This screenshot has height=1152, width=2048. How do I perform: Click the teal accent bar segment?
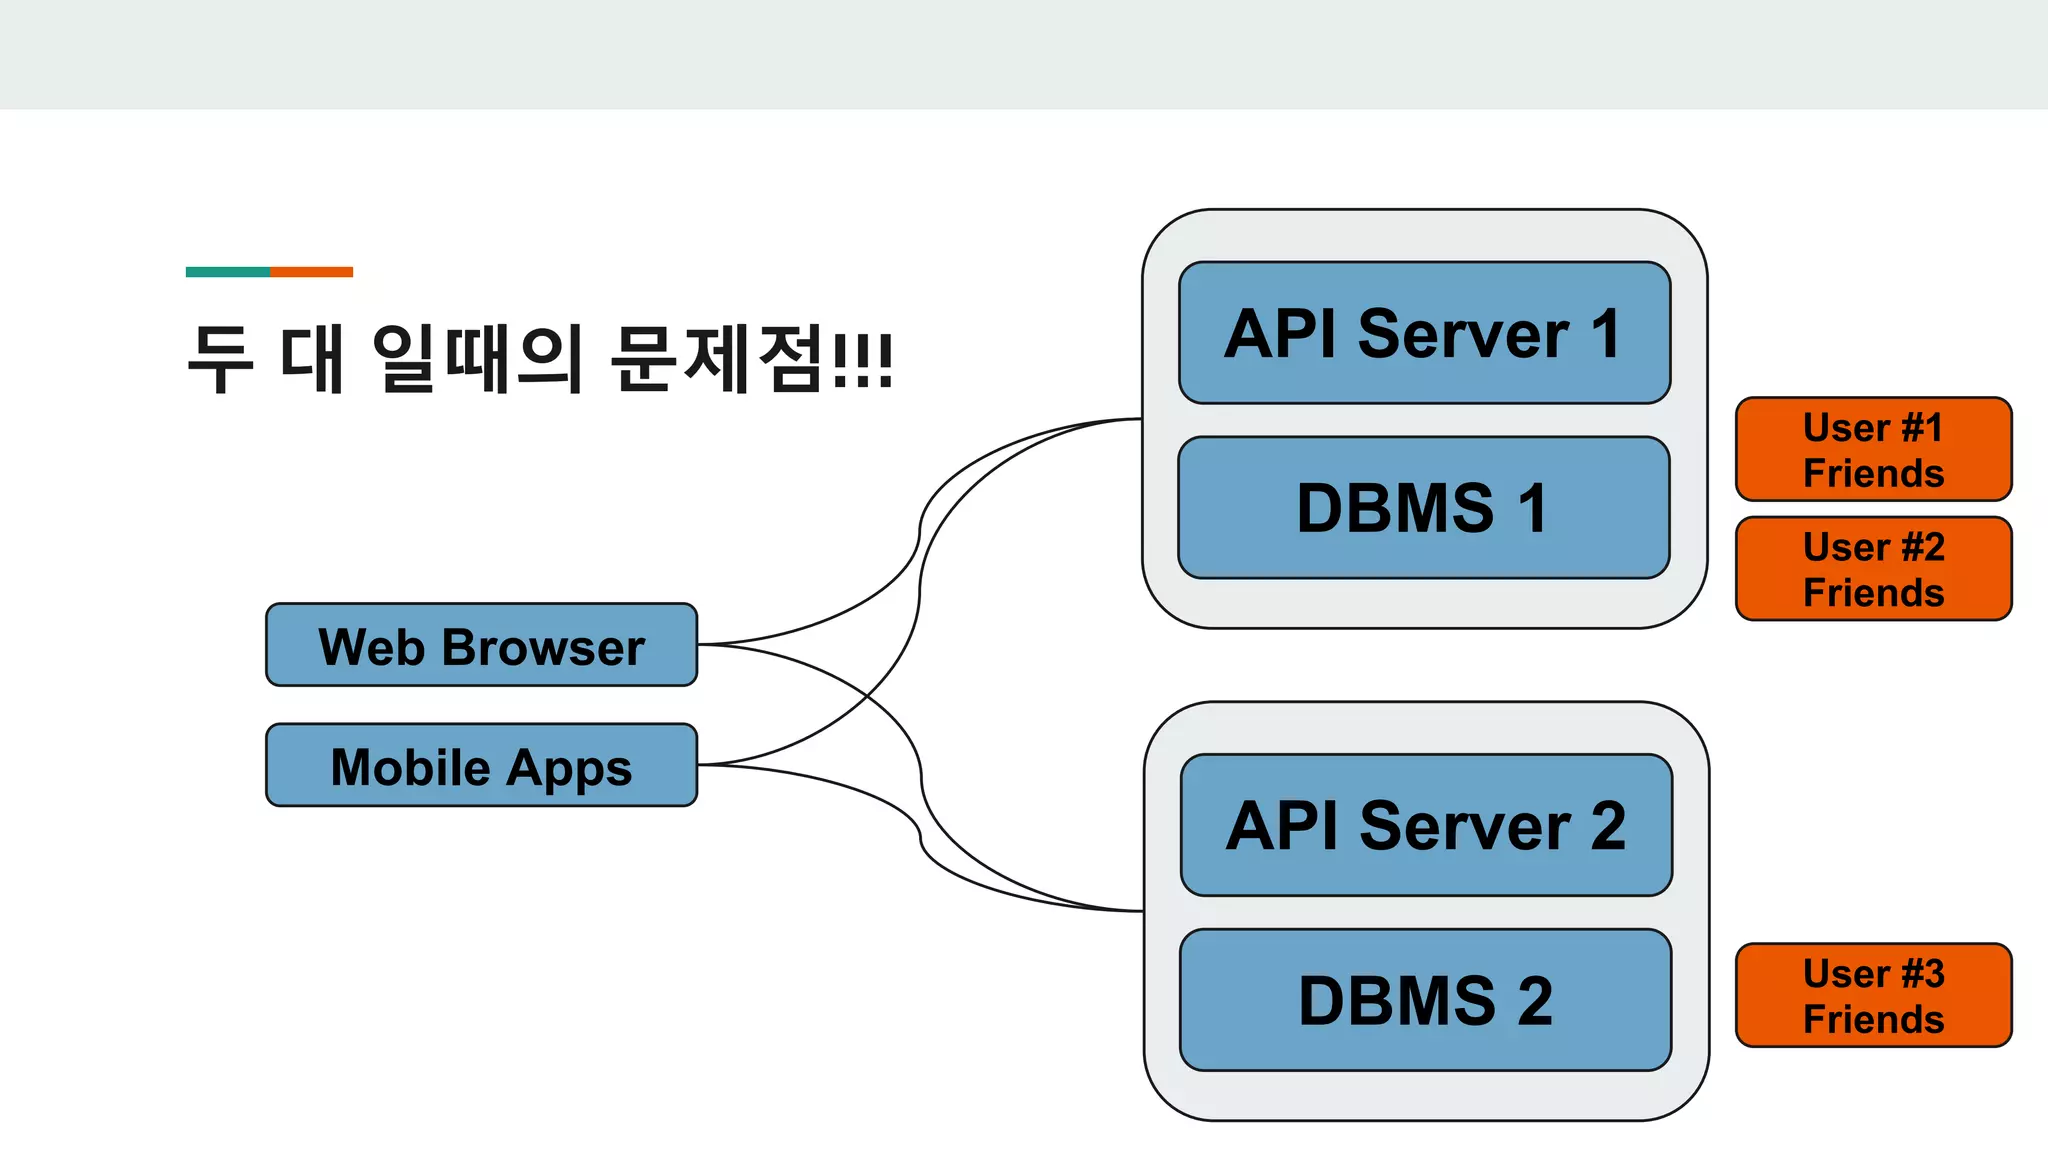(227, 272)
